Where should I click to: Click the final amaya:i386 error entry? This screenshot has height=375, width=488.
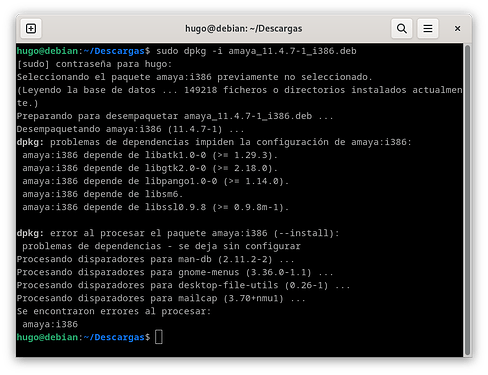pos(50,324)
